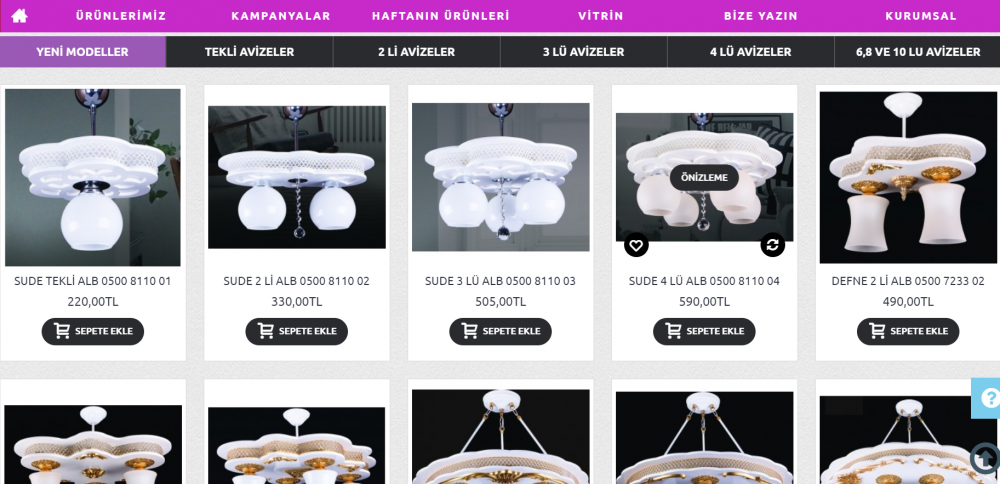
Task: Select the YENİ MODELLER tab
Action: pyautogui.click(x=82, y=52)
